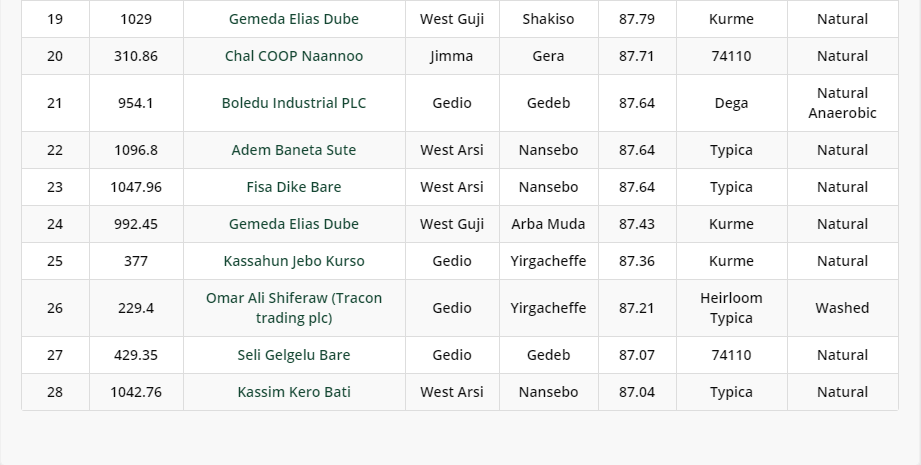
Task: Open Gemeda Elias Dube link in row 24
Action: (x=294, y=224)
